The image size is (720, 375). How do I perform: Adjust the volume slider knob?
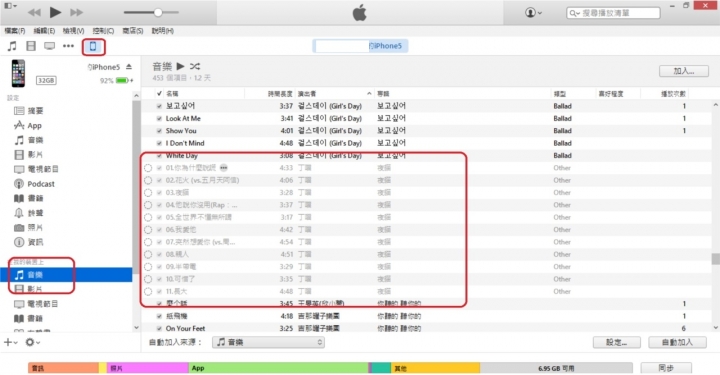tap(158, 12)
